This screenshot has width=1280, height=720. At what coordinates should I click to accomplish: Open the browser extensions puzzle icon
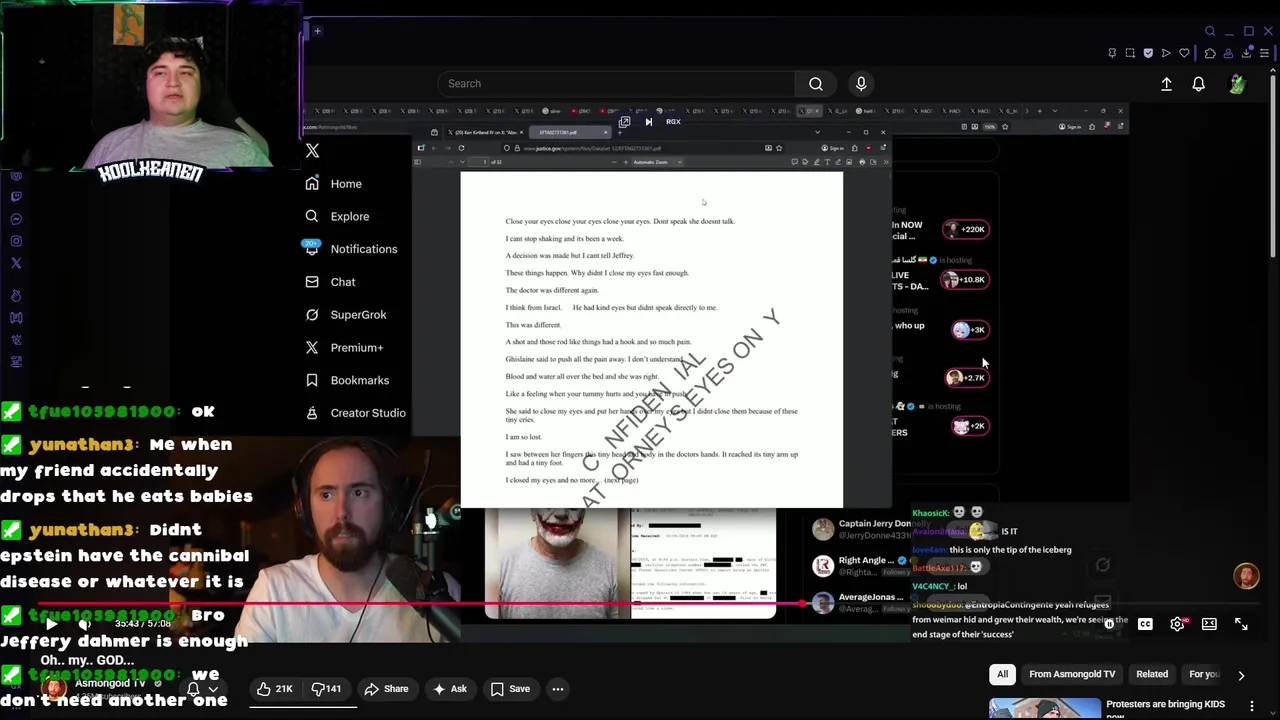coord(1210,53)
